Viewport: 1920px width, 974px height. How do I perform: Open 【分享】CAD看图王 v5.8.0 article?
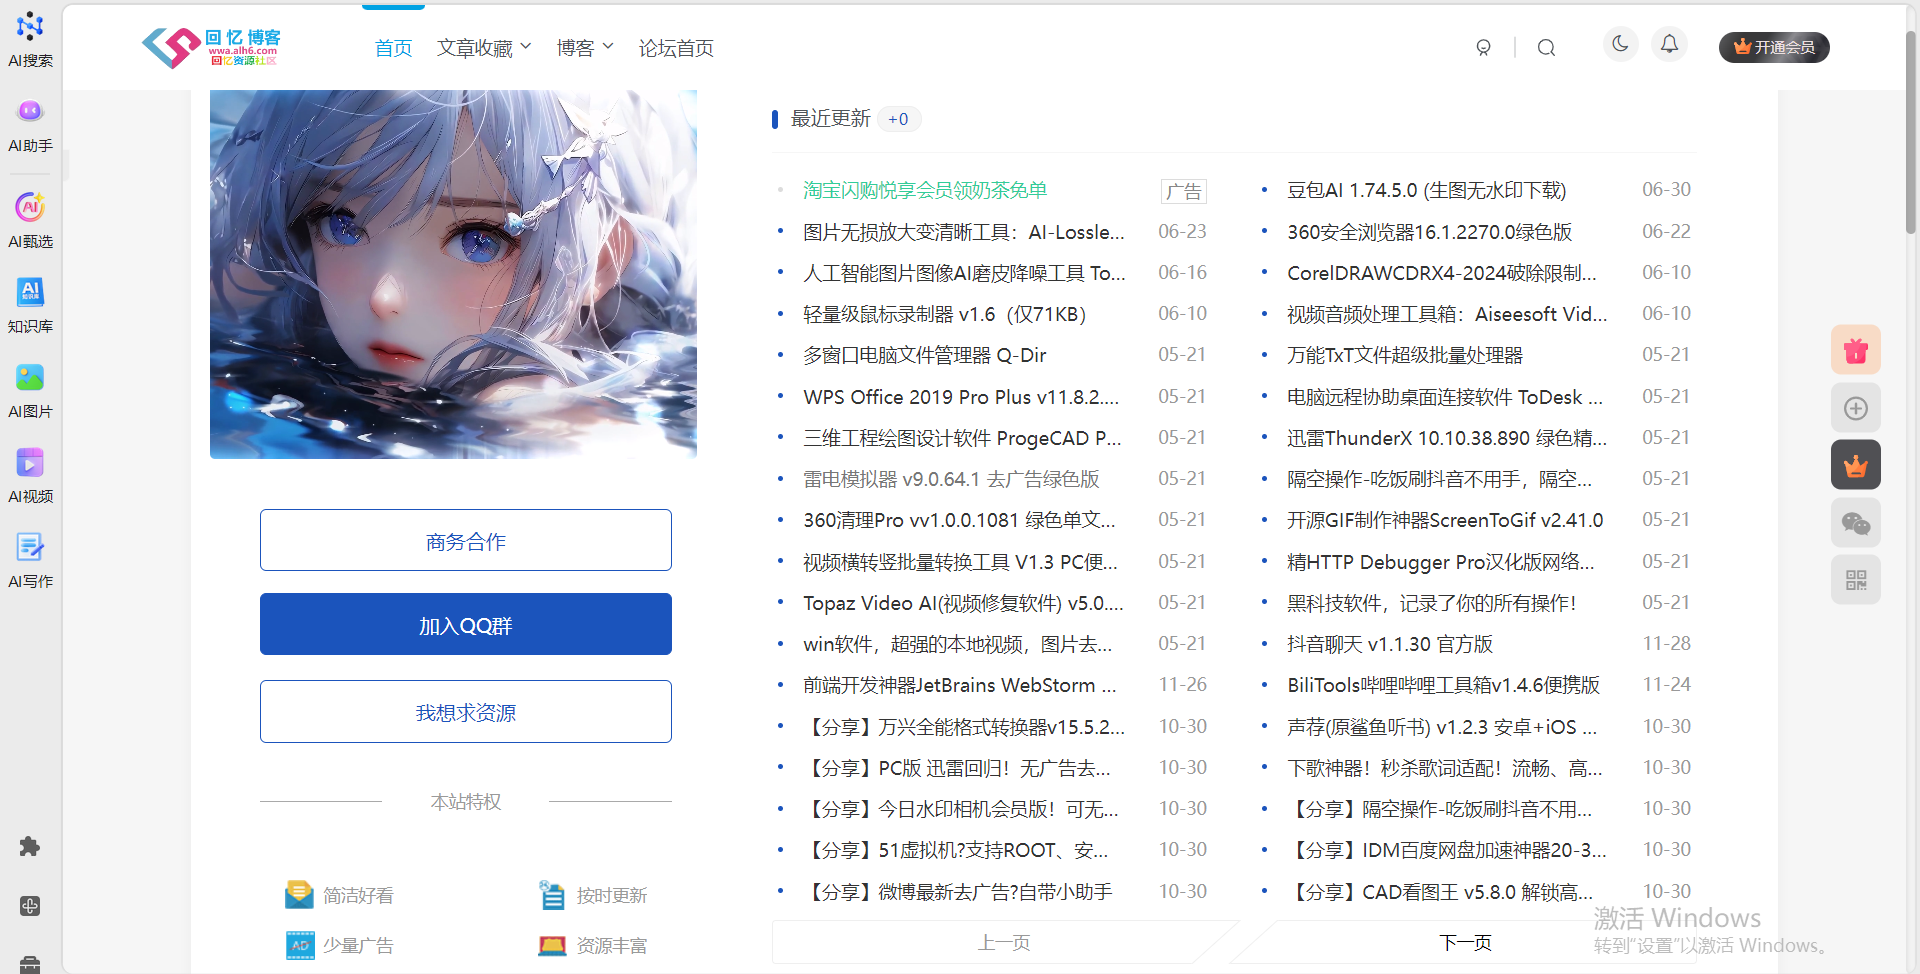1440,891
